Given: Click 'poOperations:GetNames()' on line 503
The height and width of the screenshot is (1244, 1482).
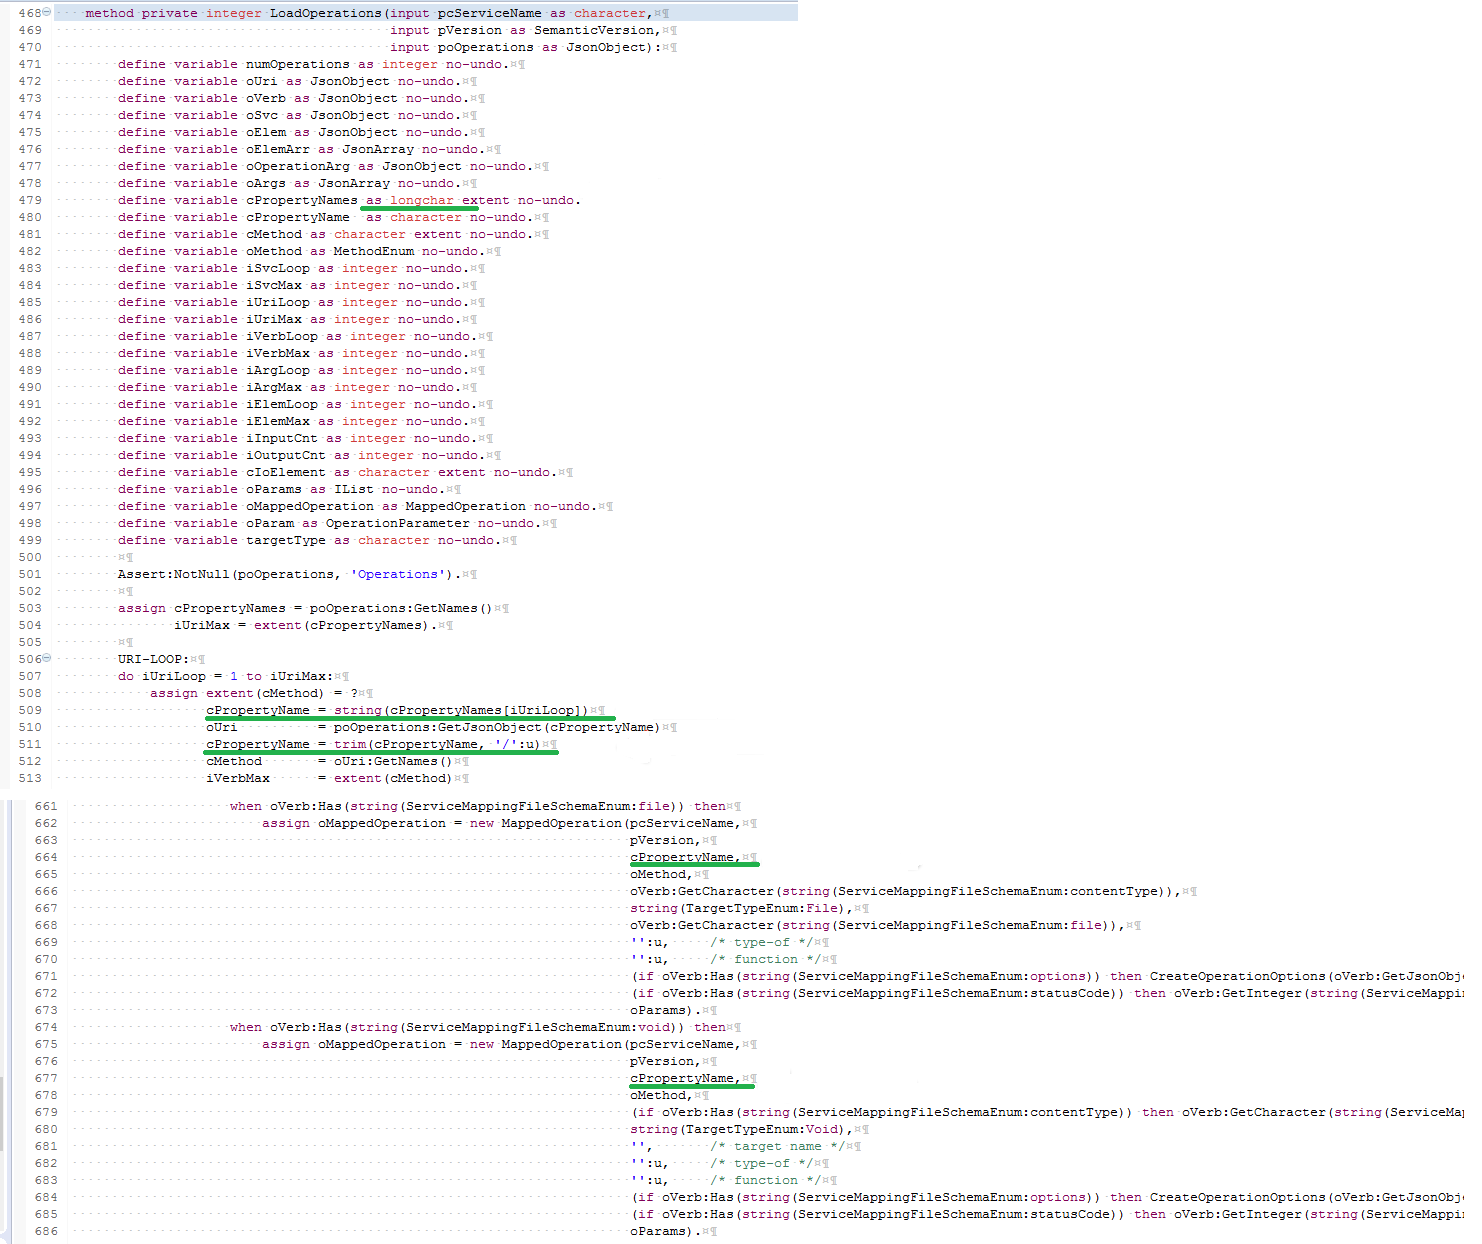Looking at the screenshot, I should click(402, 608).
